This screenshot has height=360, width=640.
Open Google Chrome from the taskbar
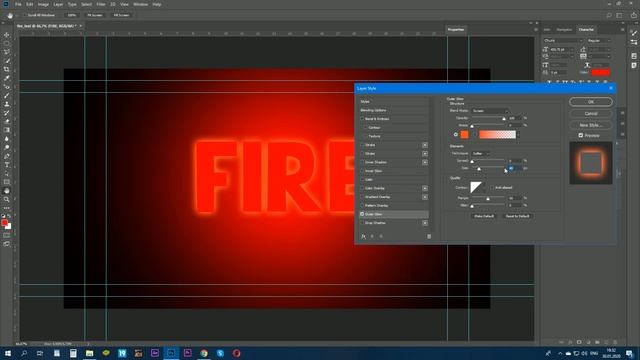tap(204, 353)
